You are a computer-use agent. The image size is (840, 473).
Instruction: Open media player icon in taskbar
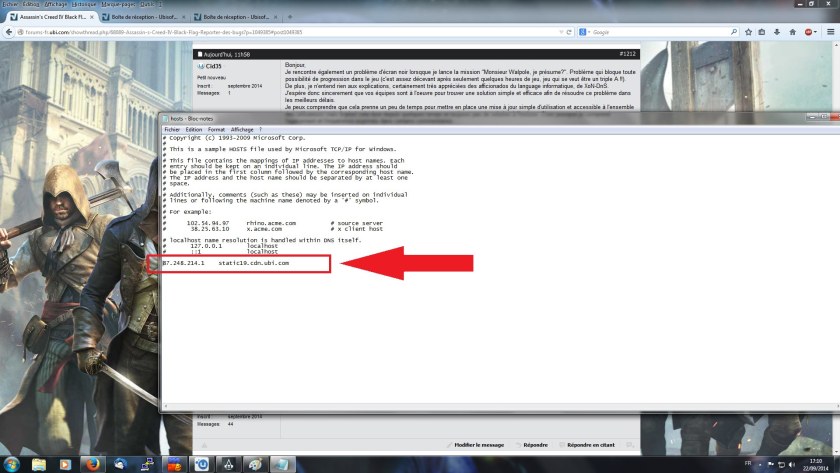click(65, 464)
